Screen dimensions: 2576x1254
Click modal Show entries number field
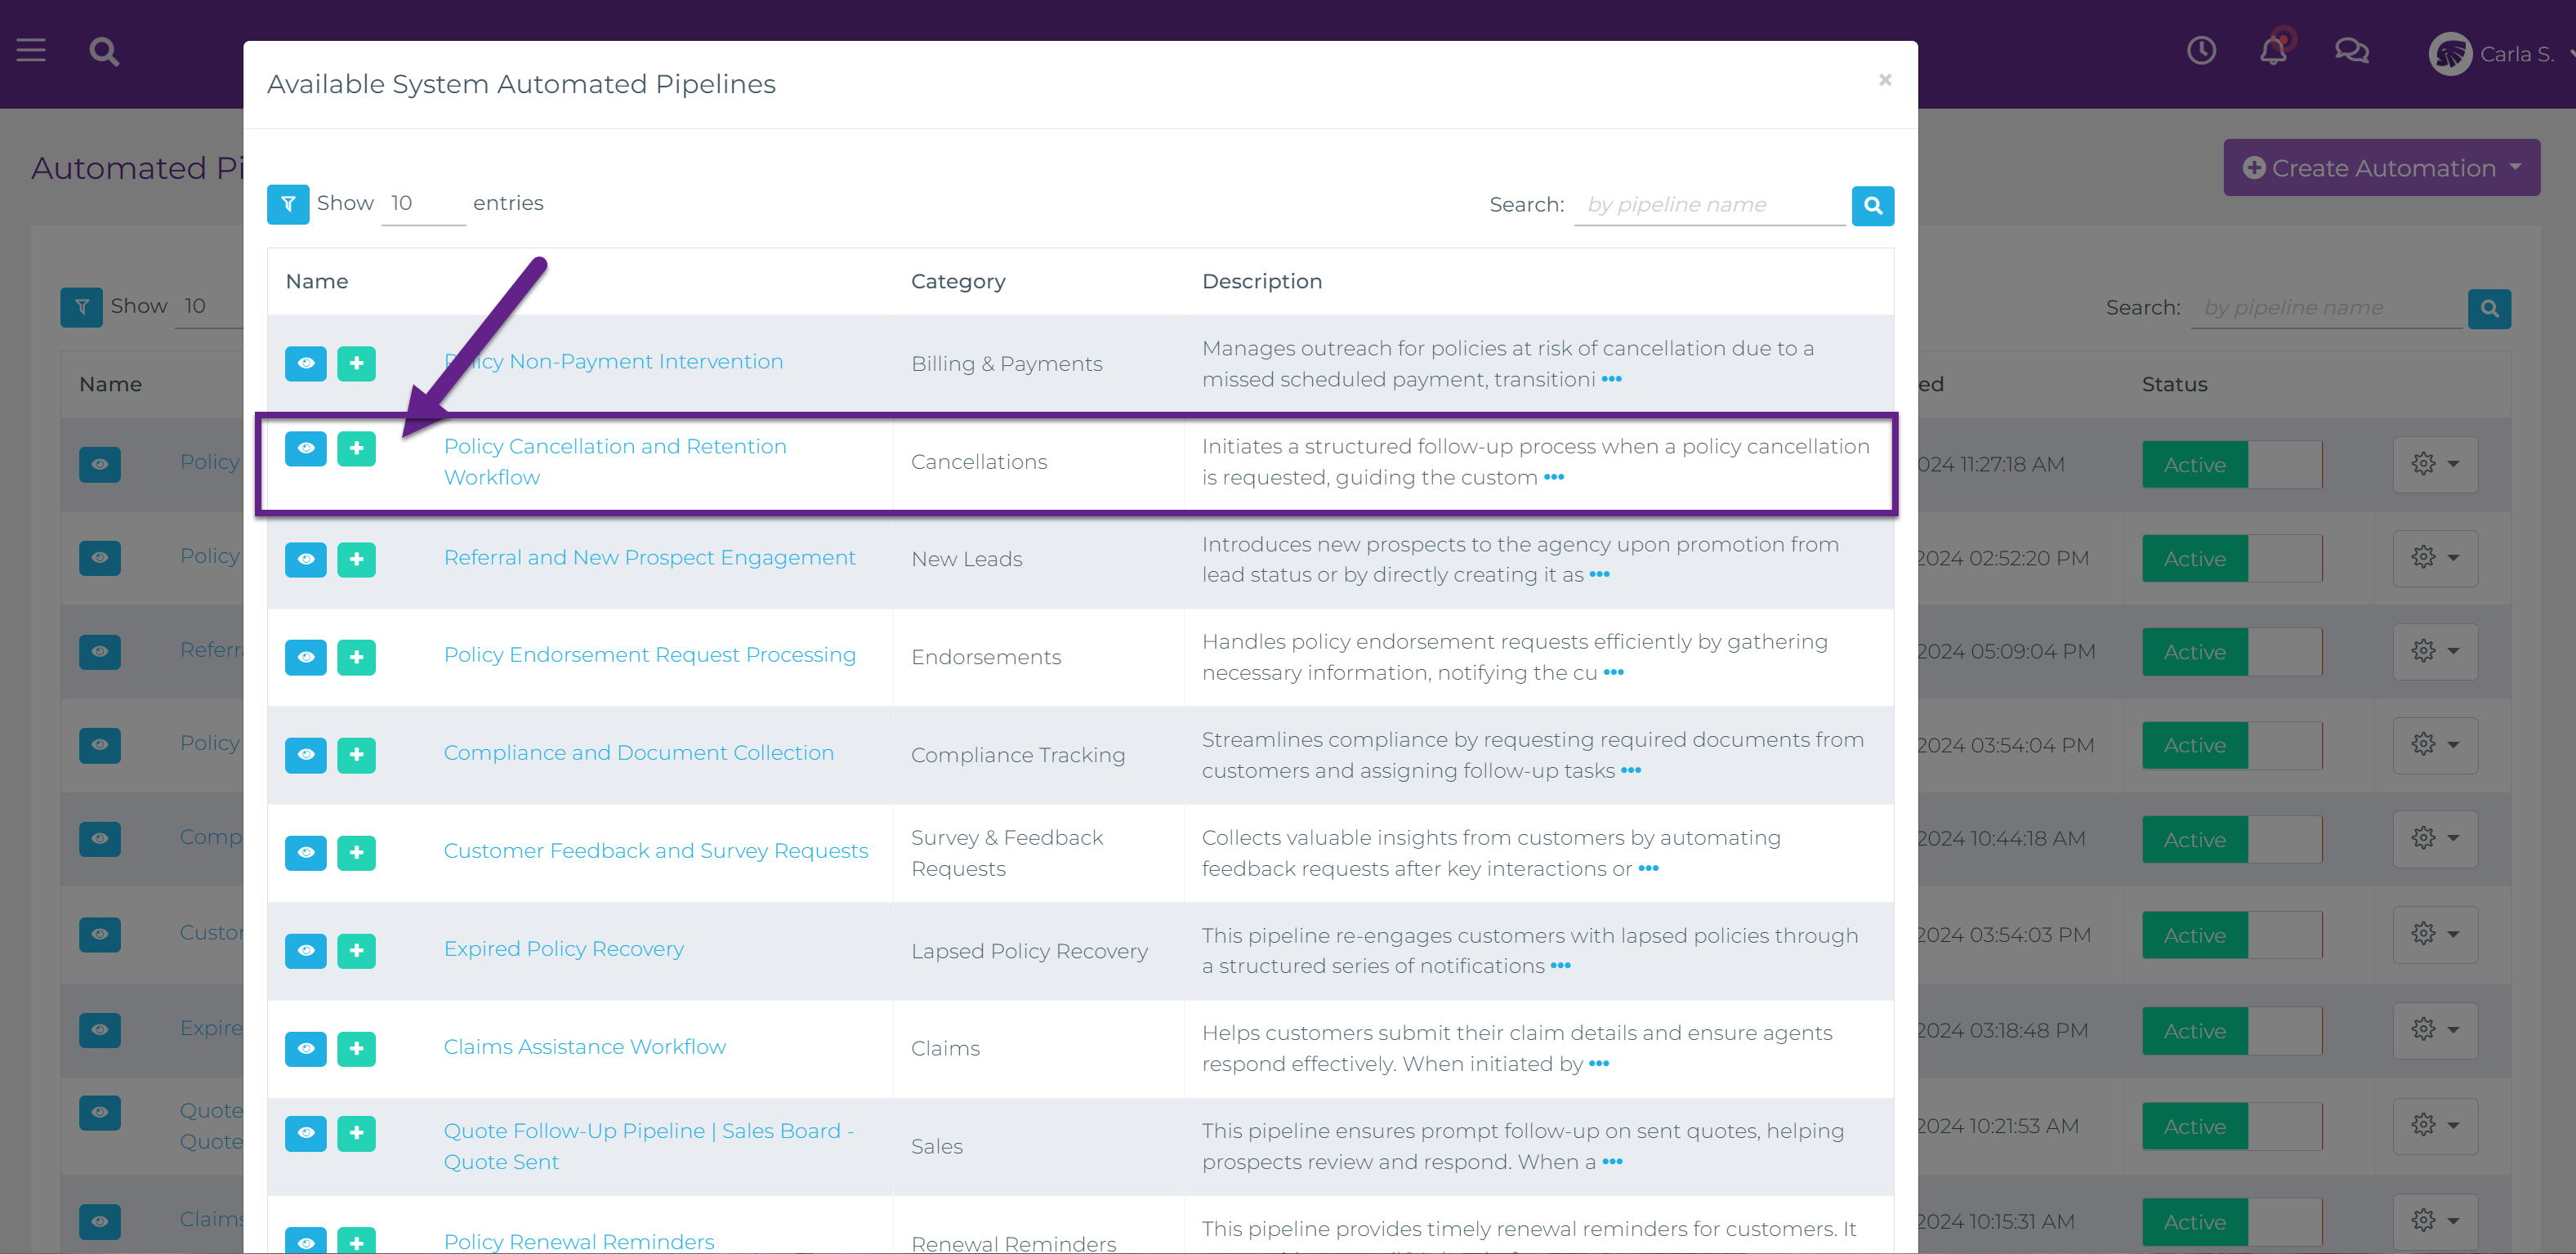click(x=423, y=204)
